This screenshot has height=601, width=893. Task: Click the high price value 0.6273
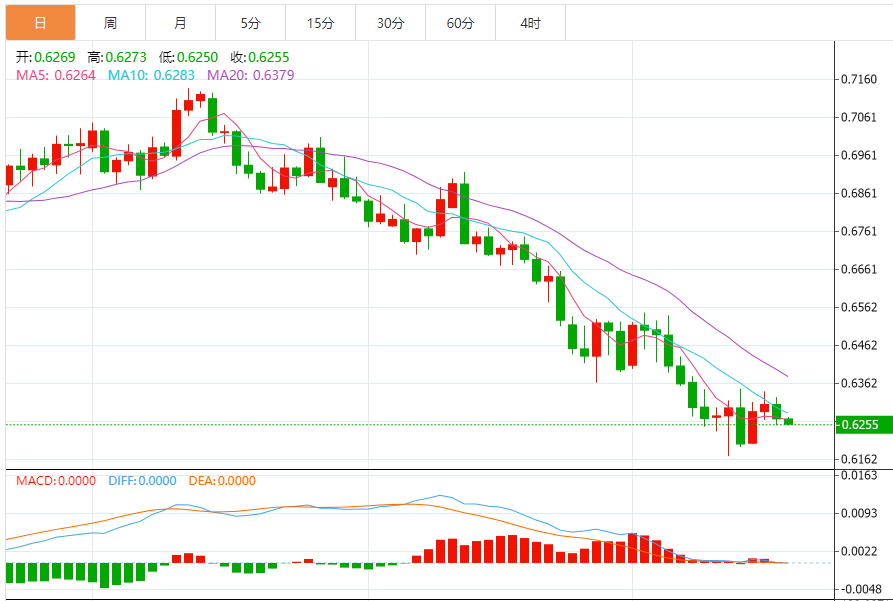pyautogui.click(x=126, y=57)
